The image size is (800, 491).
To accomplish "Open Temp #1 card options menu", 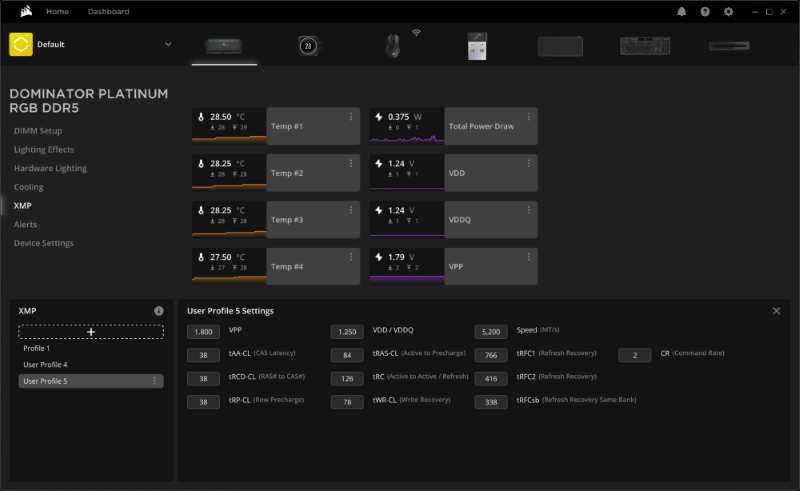I will (351, 117).
